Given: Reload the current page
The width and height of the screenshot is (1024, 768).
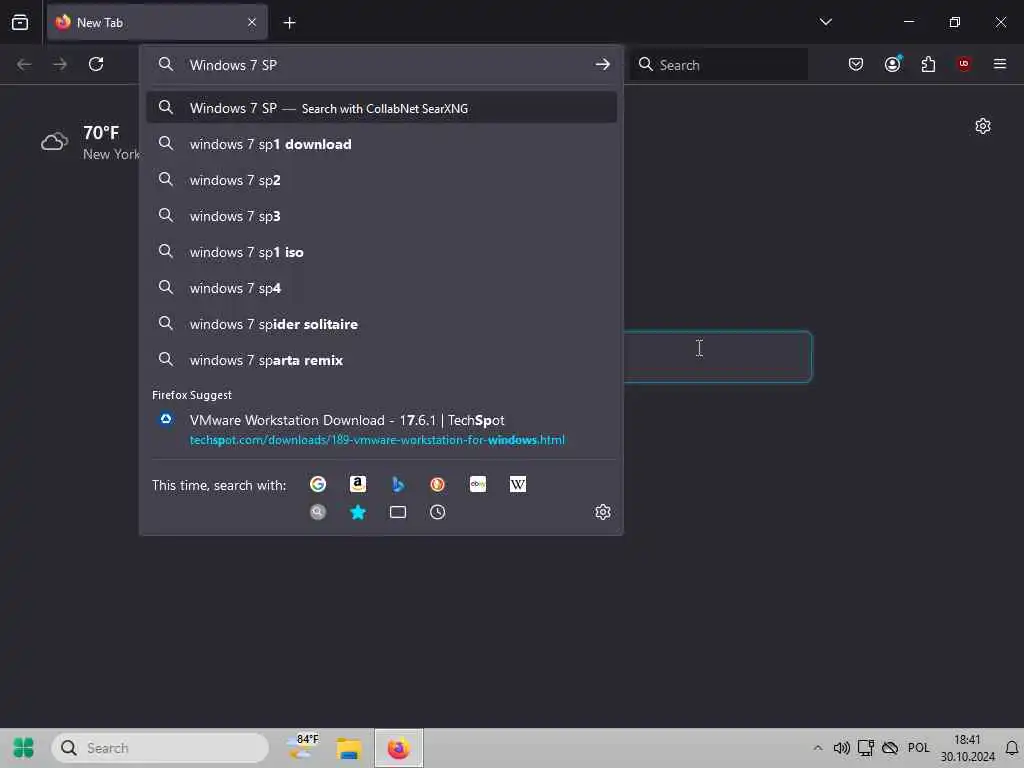Looking at the screenshot, I should [96, 64].
